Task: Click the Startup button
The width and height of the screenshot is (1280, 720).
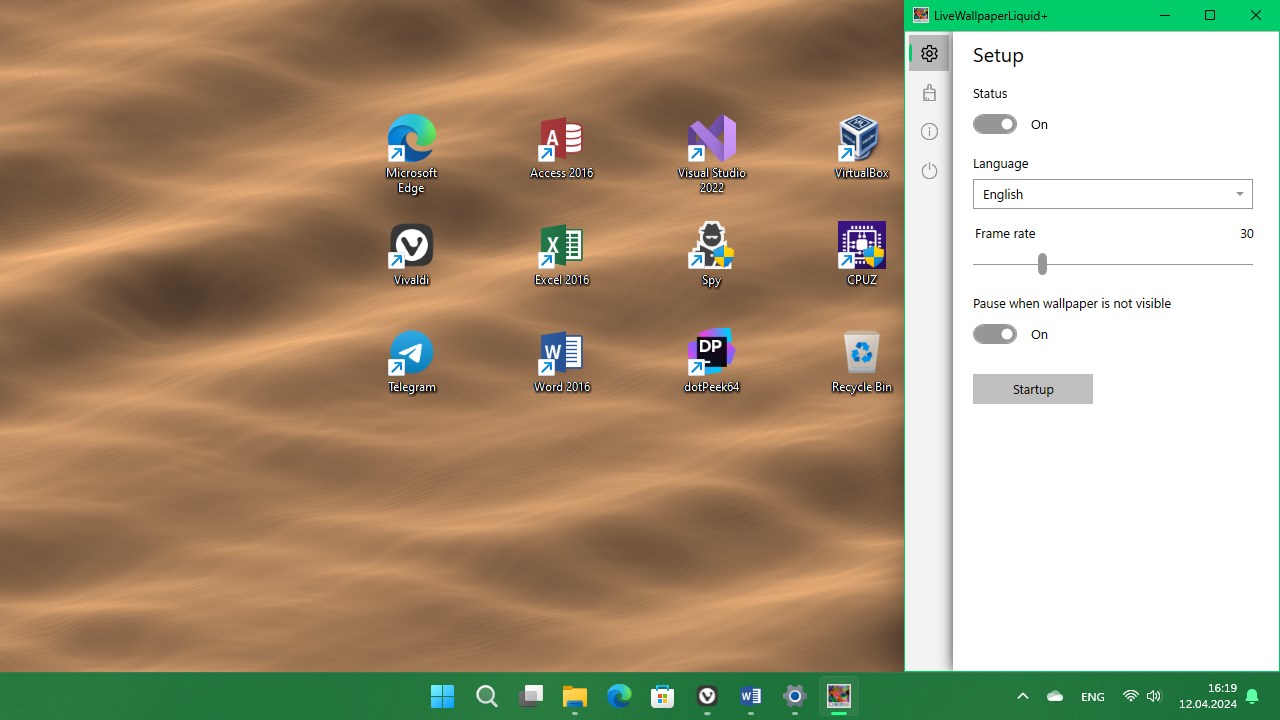Action: [x=1033, y=389]
